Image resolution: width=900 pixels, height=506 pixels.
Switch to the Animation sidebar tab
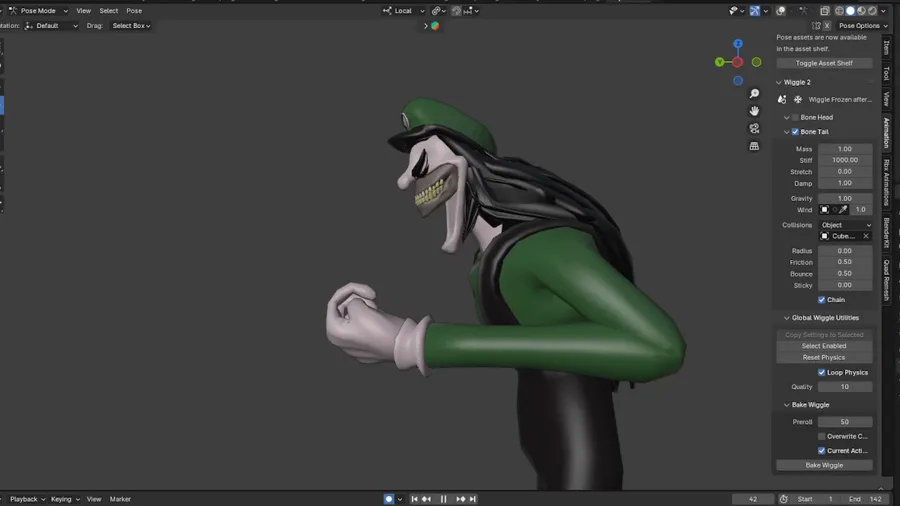(887, 133)
